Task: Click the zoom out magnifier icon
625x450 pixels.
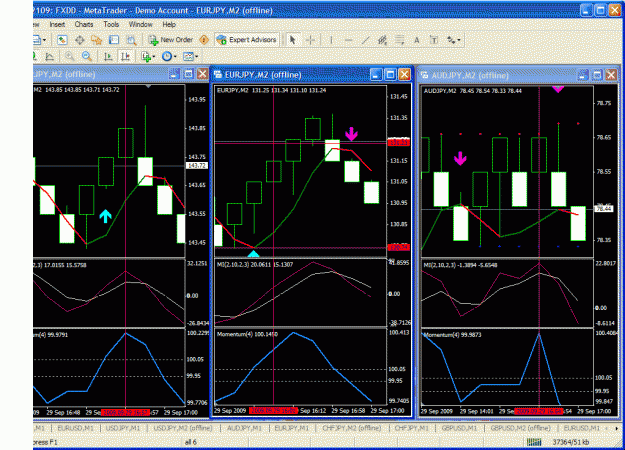Action: click(86, 57)
